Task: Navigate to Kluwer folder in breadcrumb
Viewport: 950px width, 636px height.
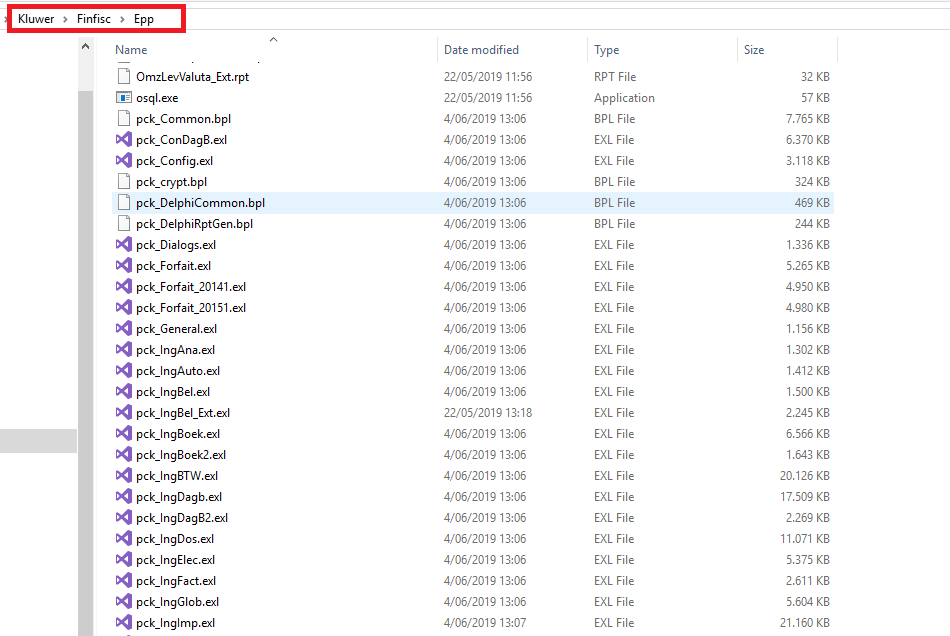Action: click(36, 19)
